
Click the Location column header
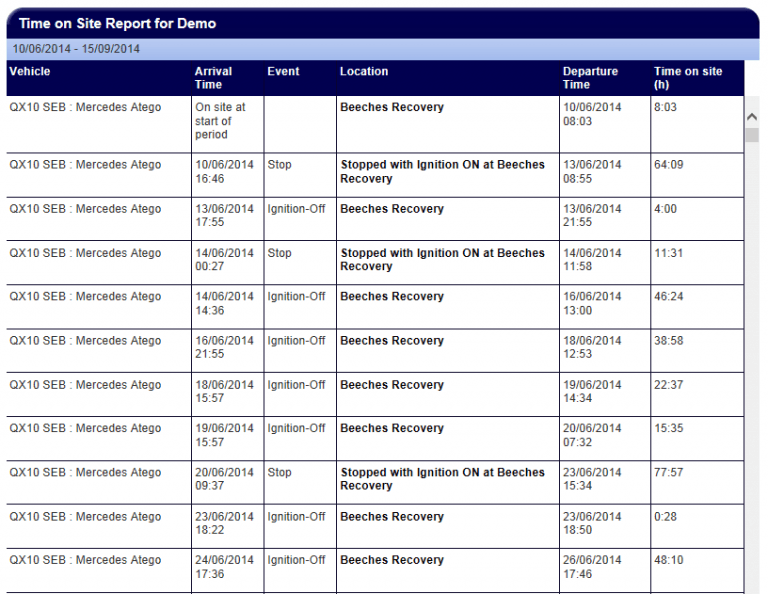tap(364, 71)
